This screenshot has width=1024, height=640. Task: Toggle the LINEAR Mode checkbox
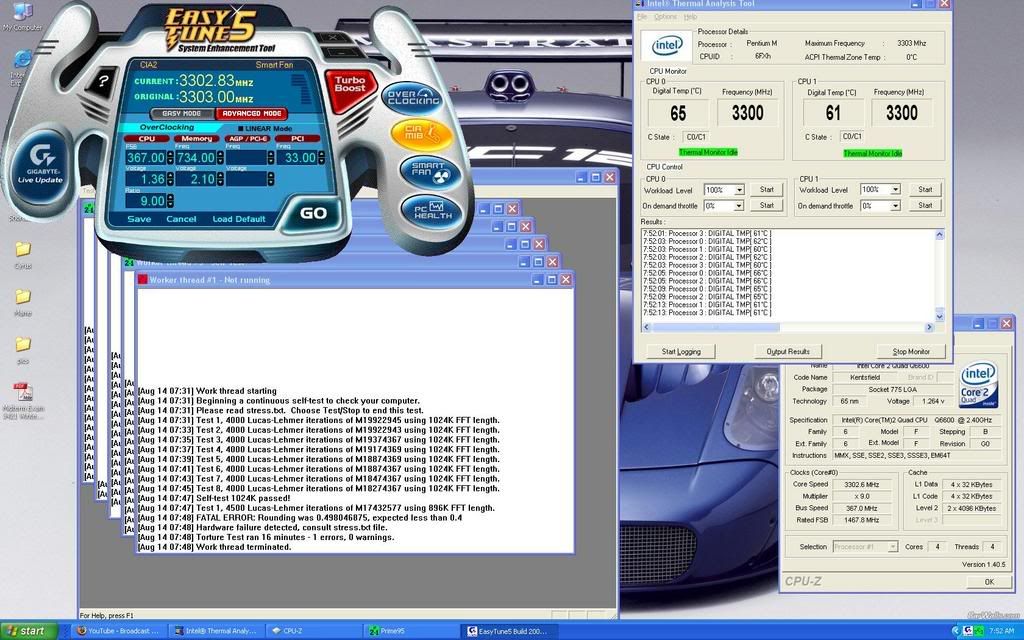[x=240, y=129]
